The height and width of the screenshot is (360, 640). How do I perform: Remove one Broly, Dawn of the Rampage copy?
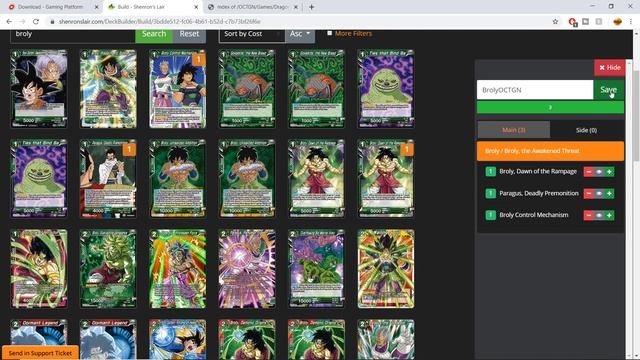pos(589,172)
